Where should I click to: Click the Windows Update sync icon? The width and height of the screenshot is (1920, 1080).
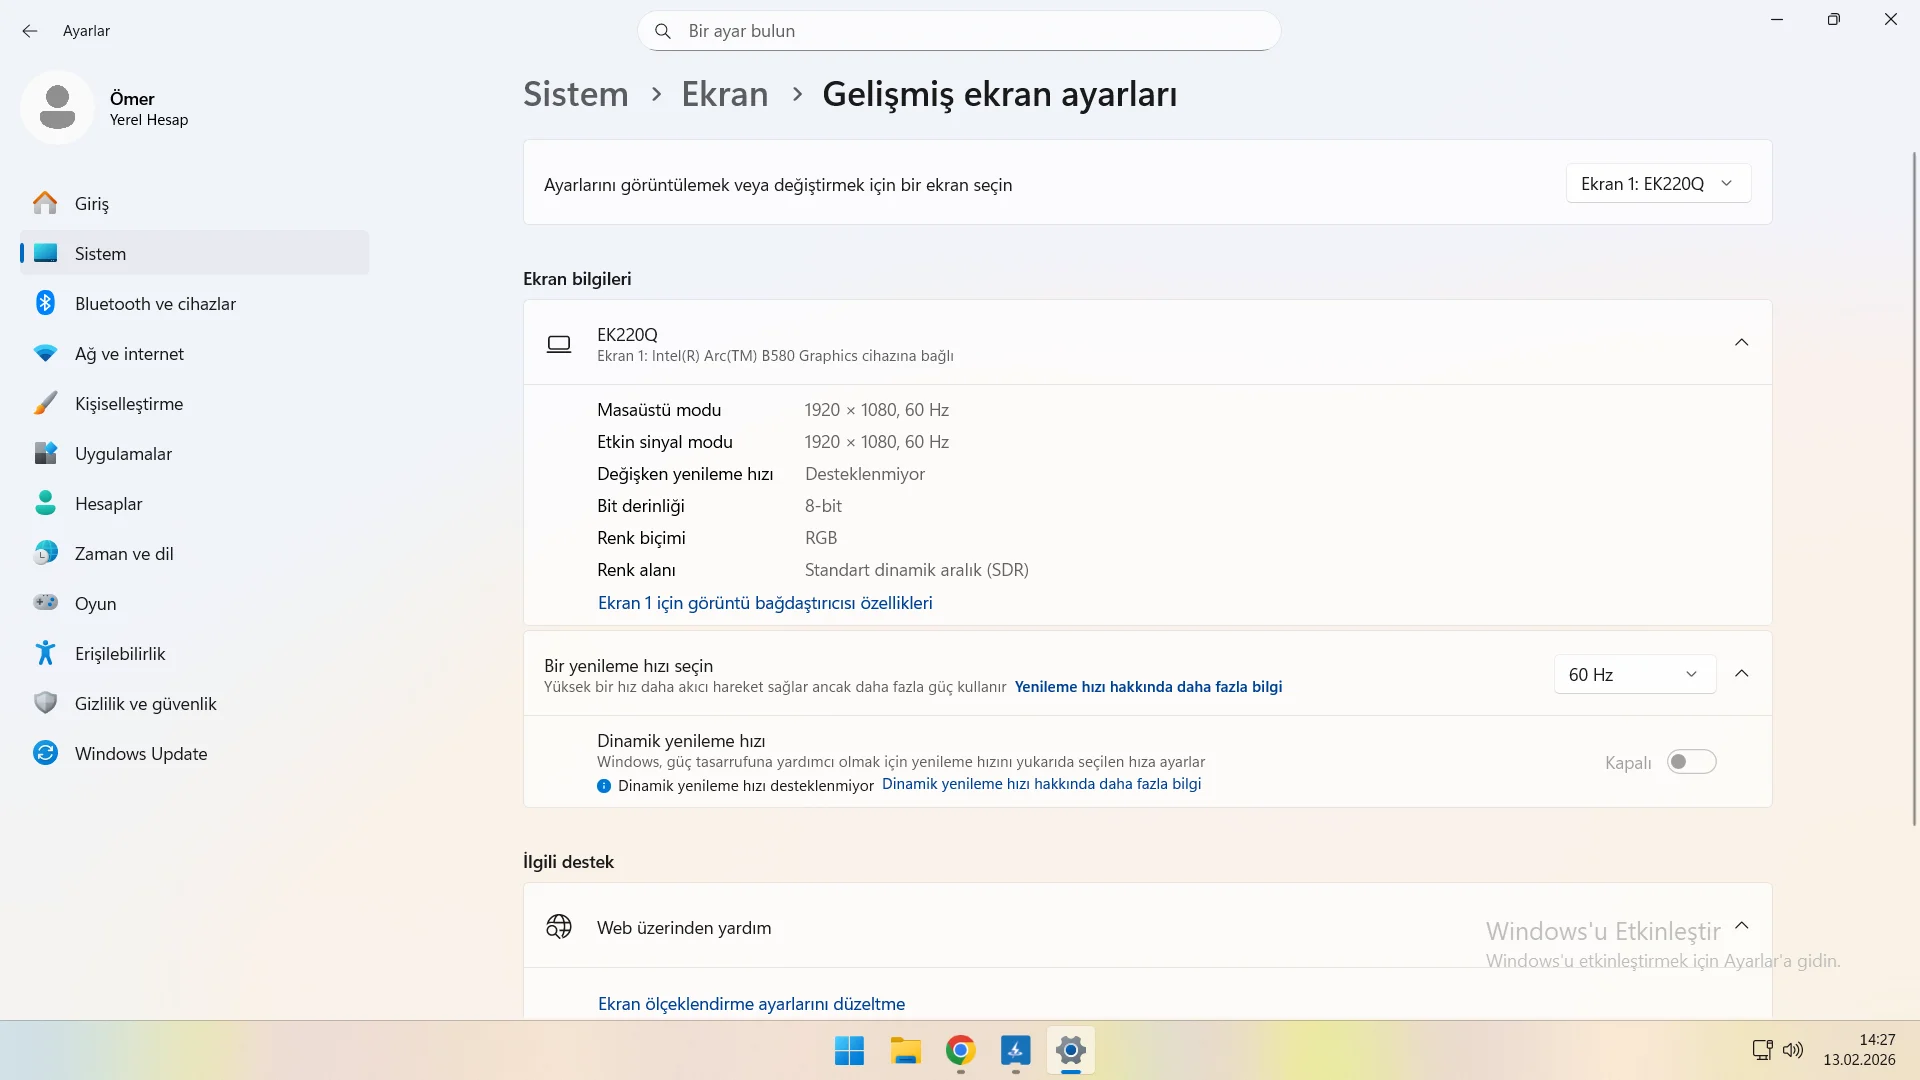coord(45,753)
